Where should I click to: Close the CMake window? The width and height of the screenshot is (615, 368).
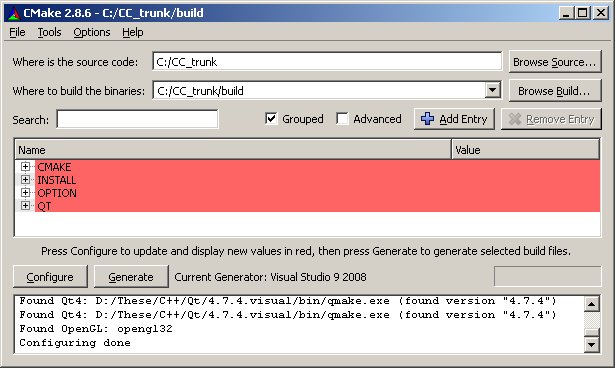click(x=601, y=13)
